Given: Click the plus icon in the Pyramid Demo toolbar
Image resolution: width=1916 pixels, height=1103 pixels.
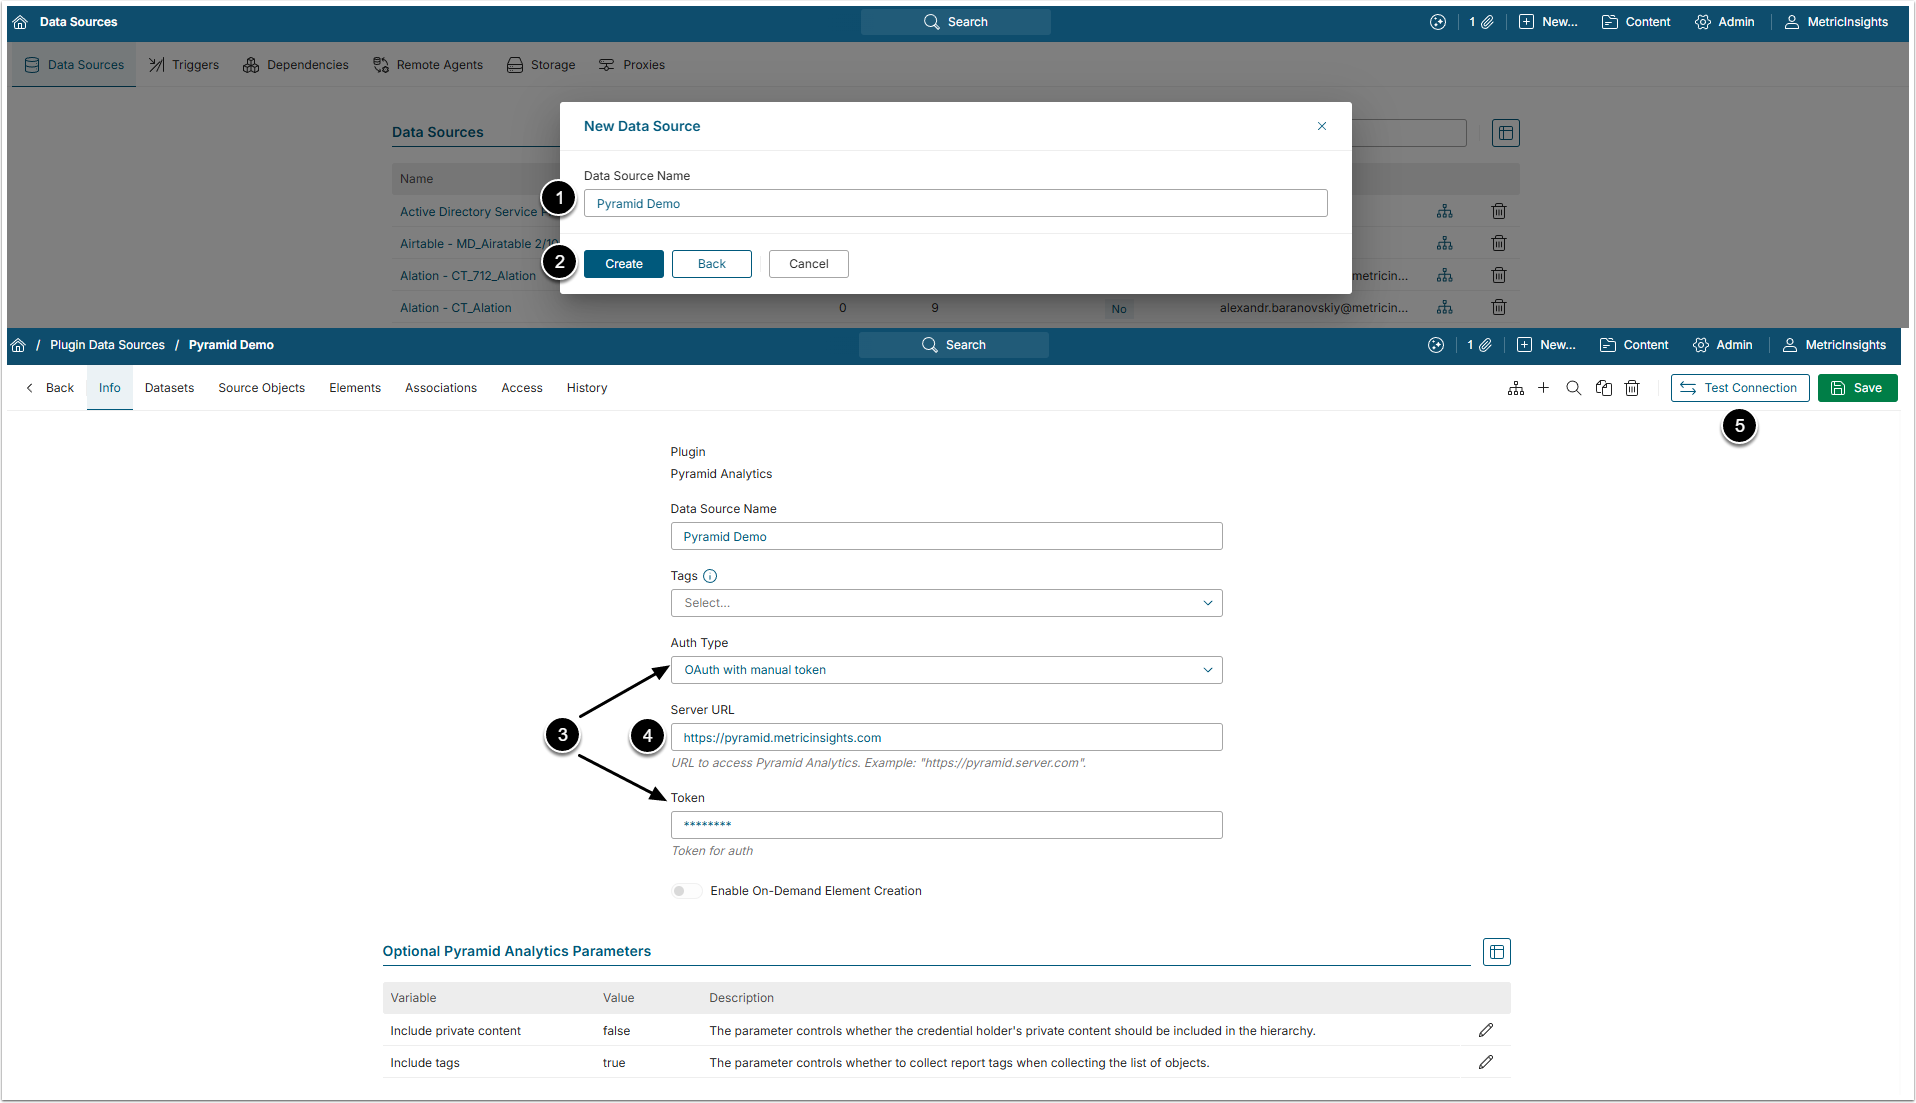Looking at the screenshot, I should [x=1543, y=388].
